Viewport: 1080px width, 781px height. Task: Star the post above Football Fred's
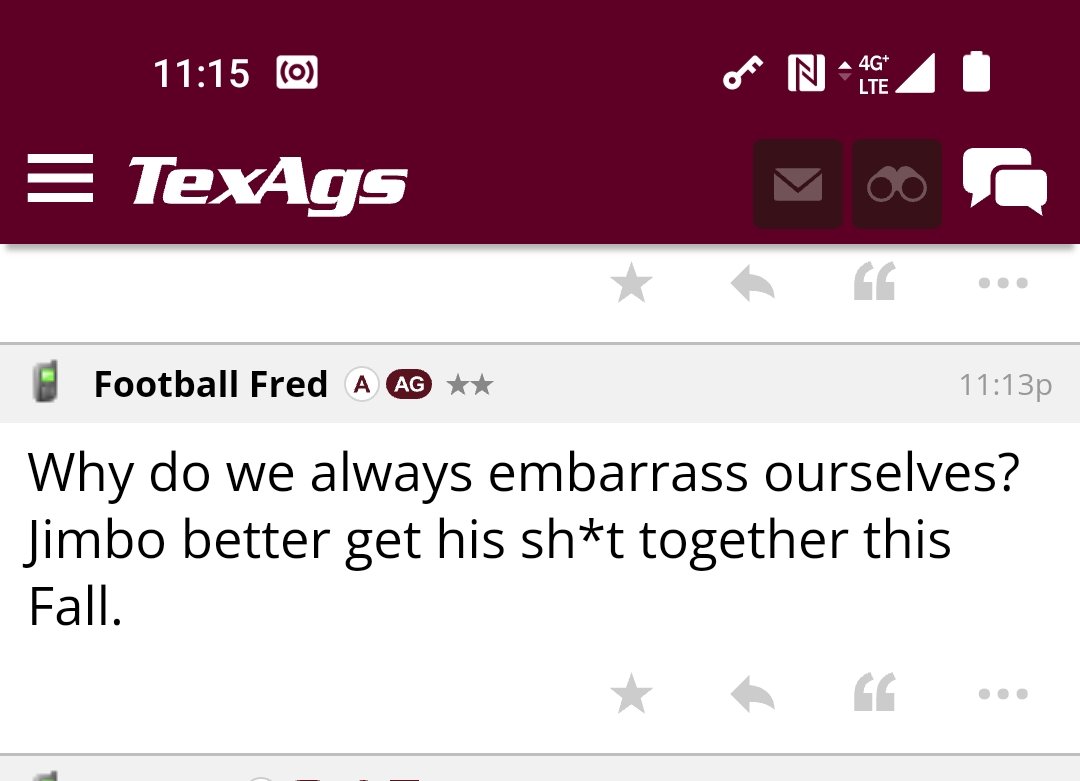click(631, 282)
